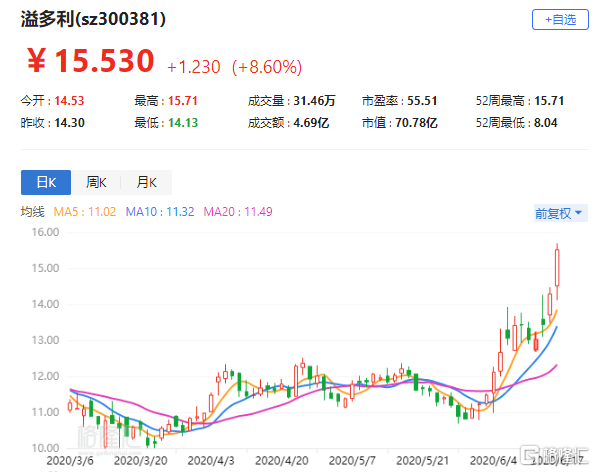Screen dimensions: 595x472
Task: Click the price change +1.230 value
Action: tap(194, 67)
